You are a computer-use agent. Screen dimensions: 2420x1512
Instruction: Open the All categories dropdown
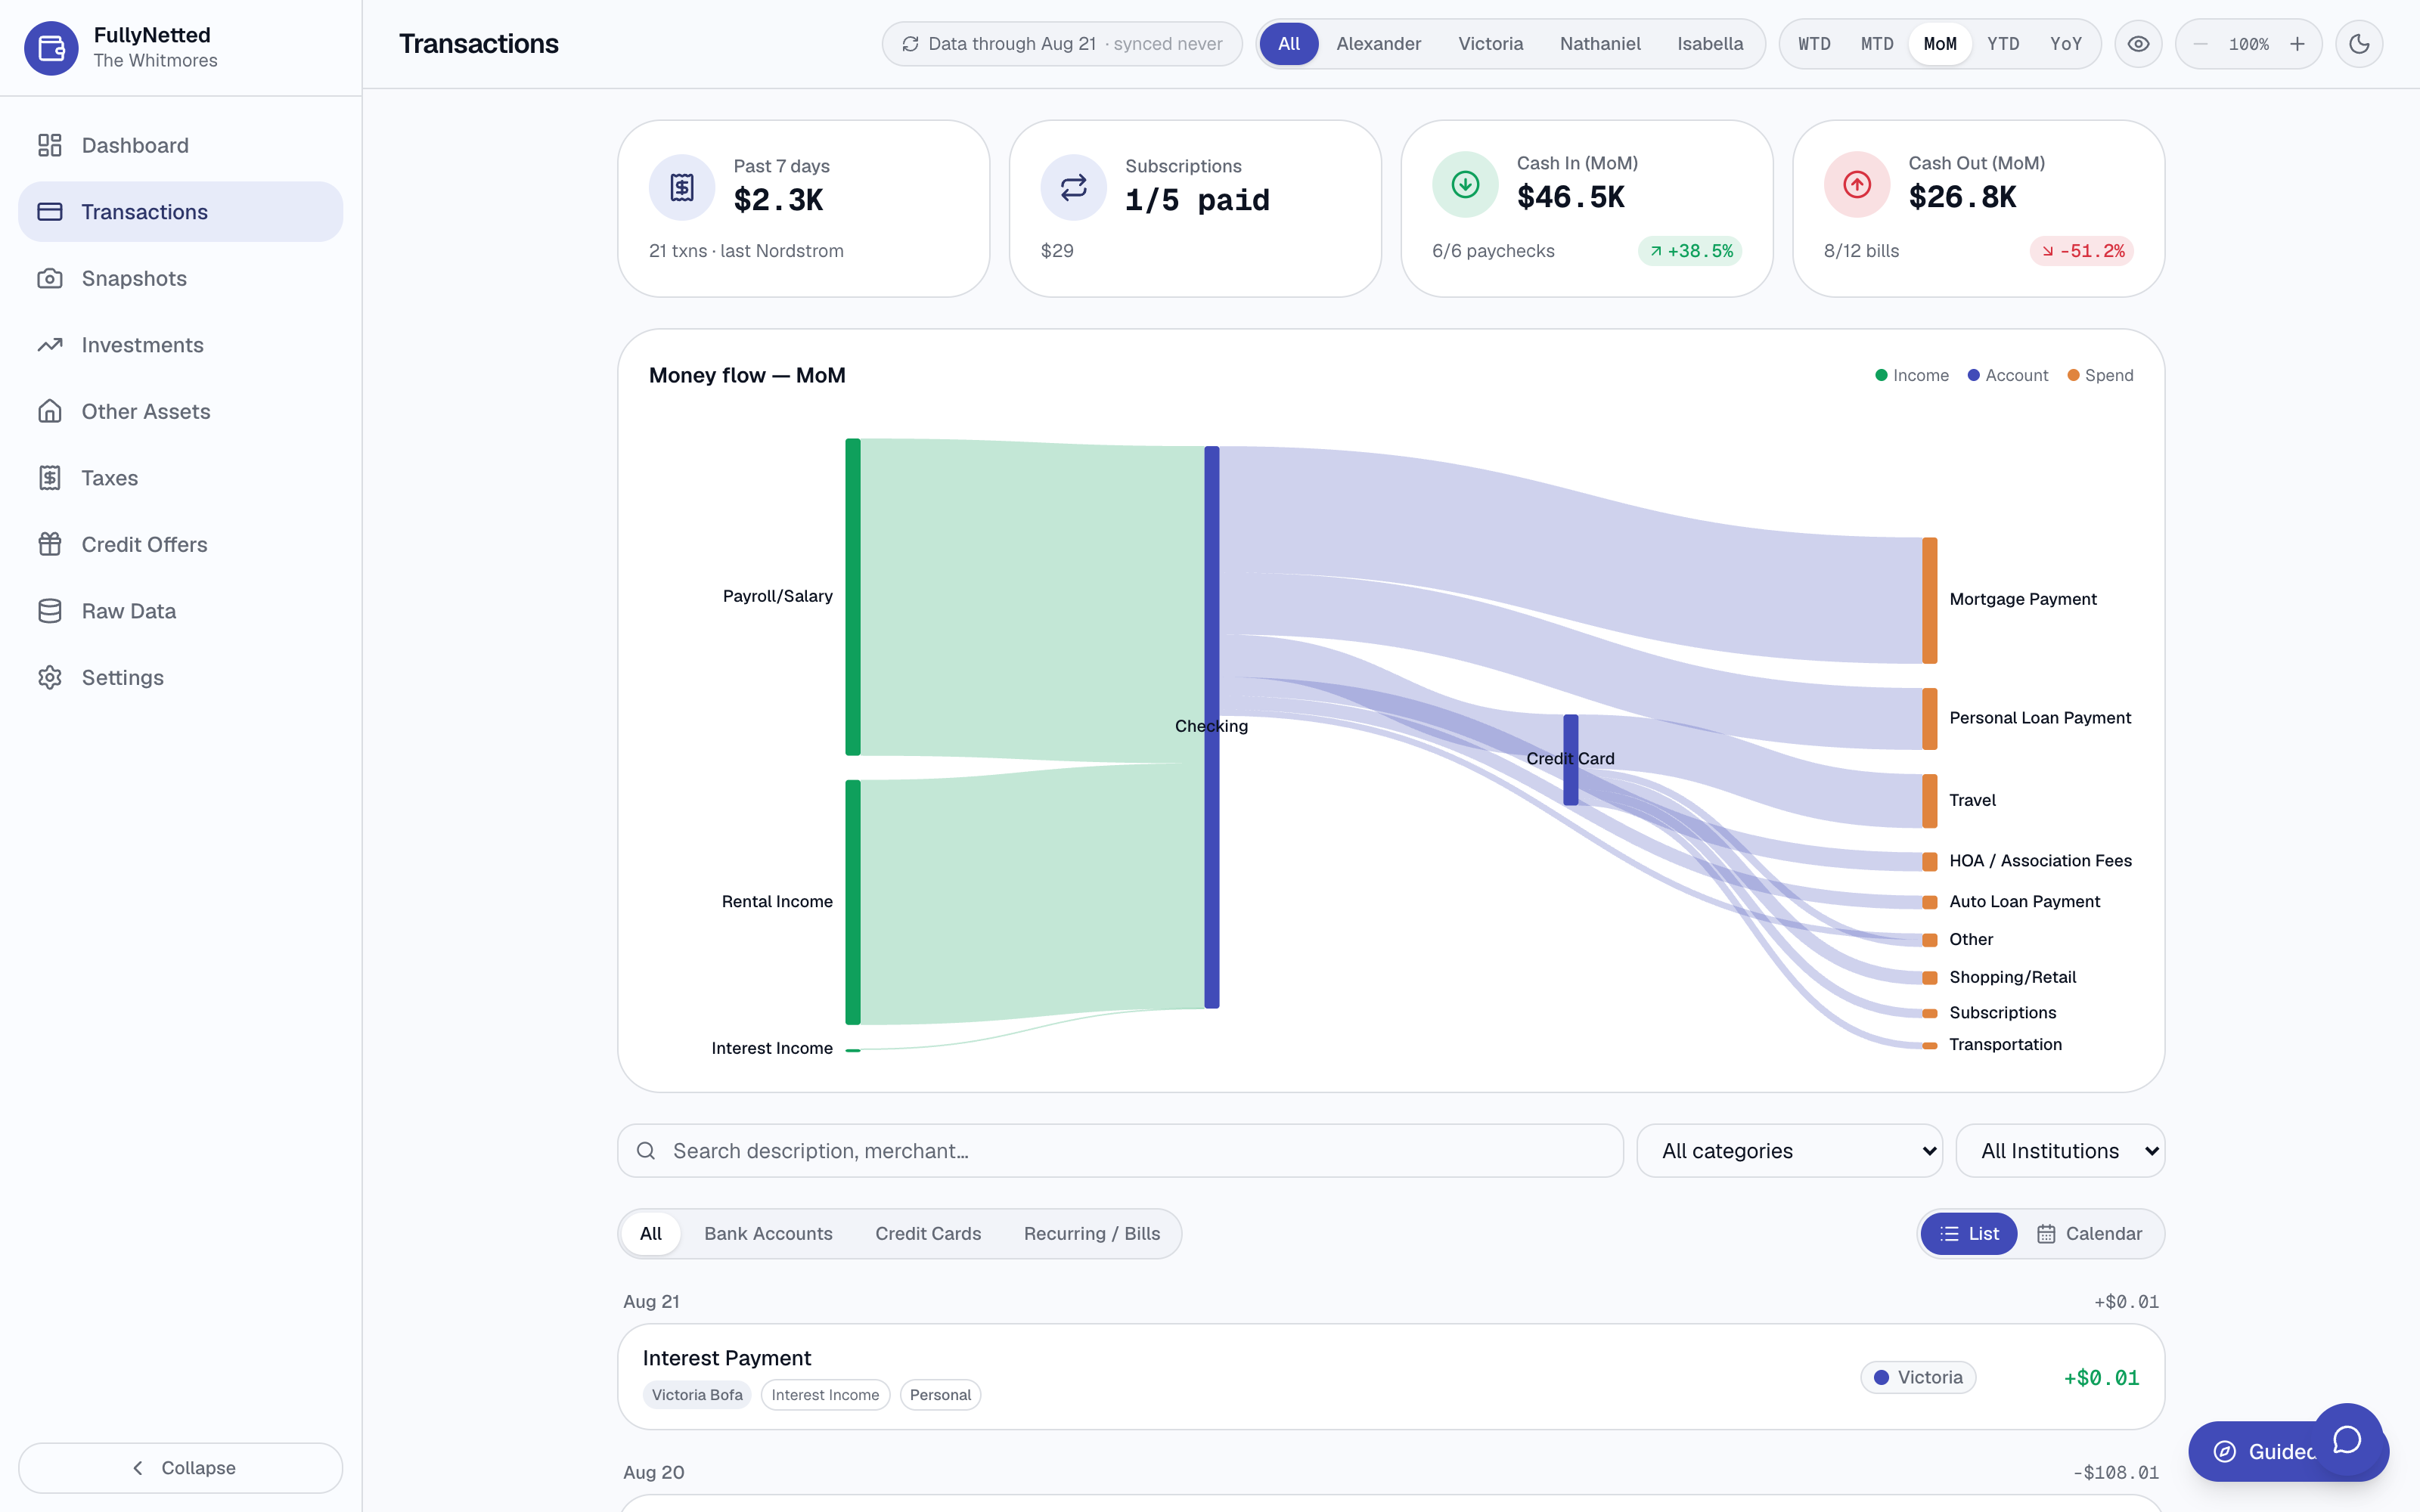click(x=1789, y=1151)
